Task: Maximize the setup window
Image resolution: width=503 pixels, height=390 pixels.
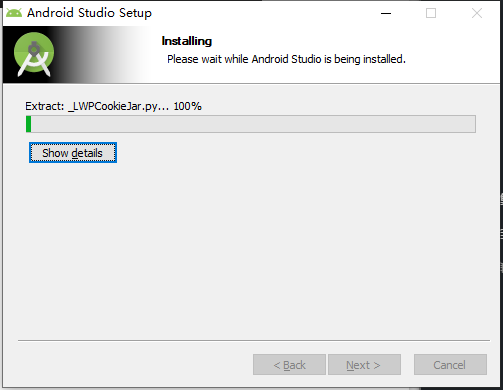Action: [x=431, y=13]
